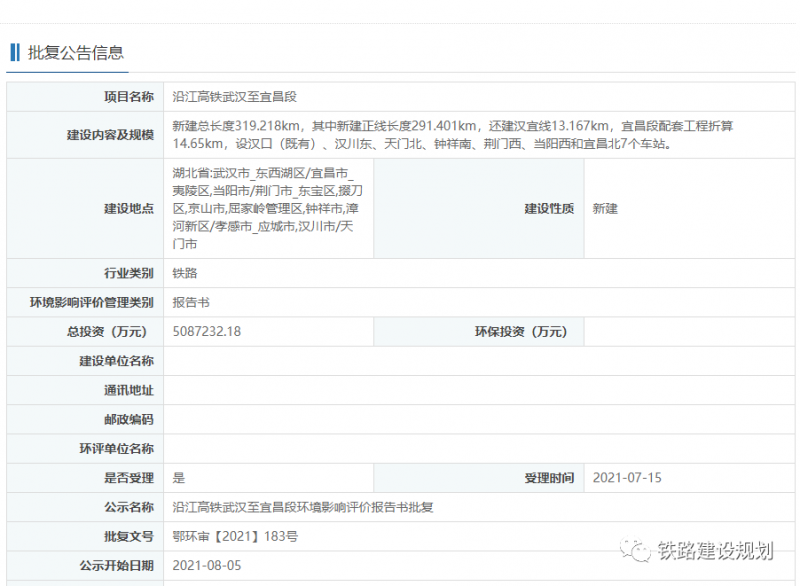The image size is (800, 586).
Task: Click the 报告书 management category value
Action: point(191,302)
